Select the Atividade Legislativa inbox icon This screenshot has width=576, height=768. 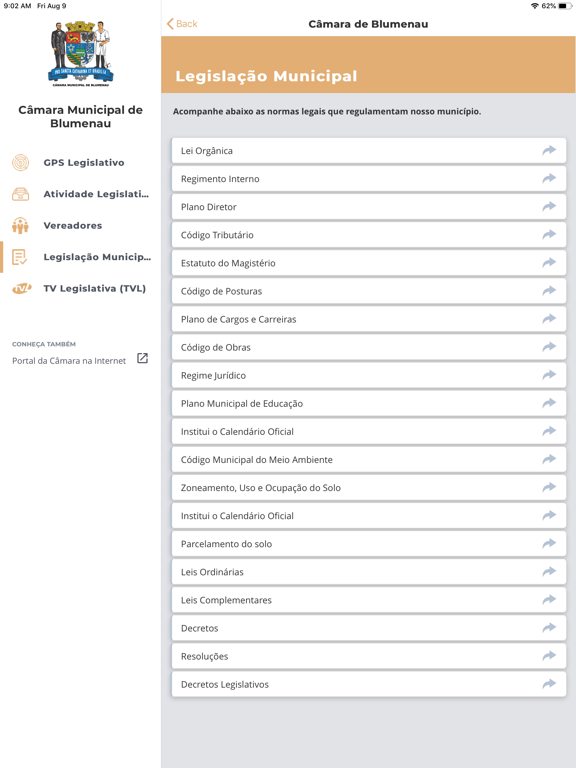[21, 194]
